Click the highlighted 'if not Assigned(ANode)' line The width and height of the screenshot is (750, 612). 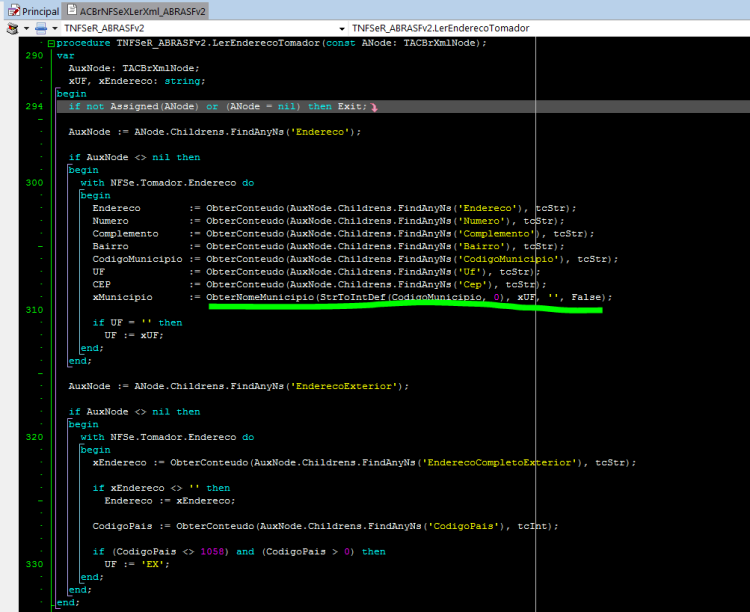(x=403, y=106)
